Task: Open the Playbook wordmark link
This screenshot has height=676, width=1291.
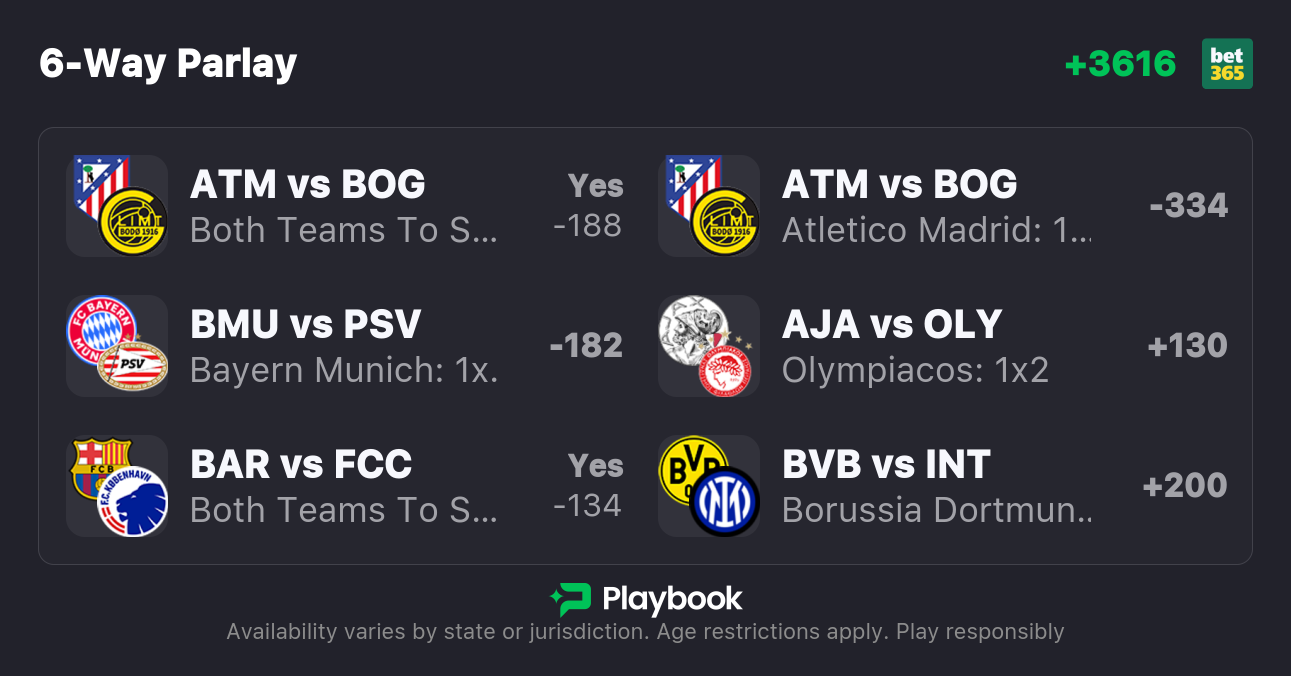Action: (x=672, y=599)
